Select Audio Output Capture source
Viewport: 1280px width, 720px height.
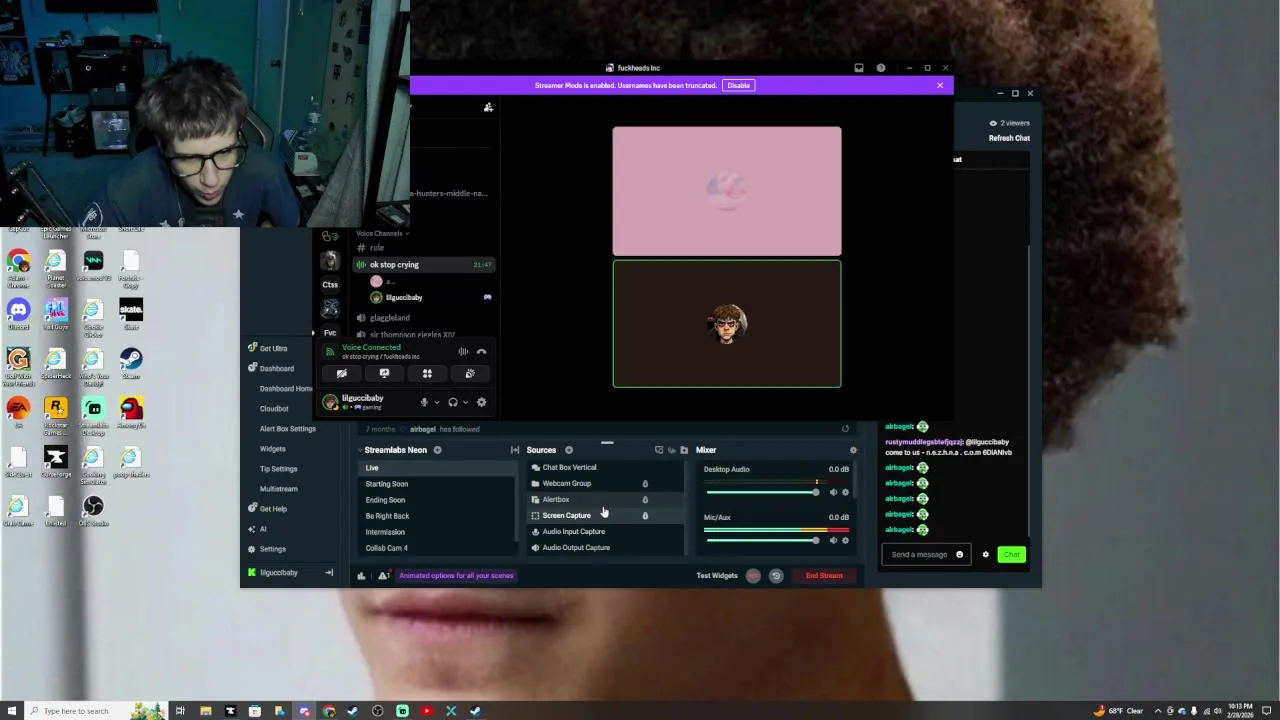point(607,548)
